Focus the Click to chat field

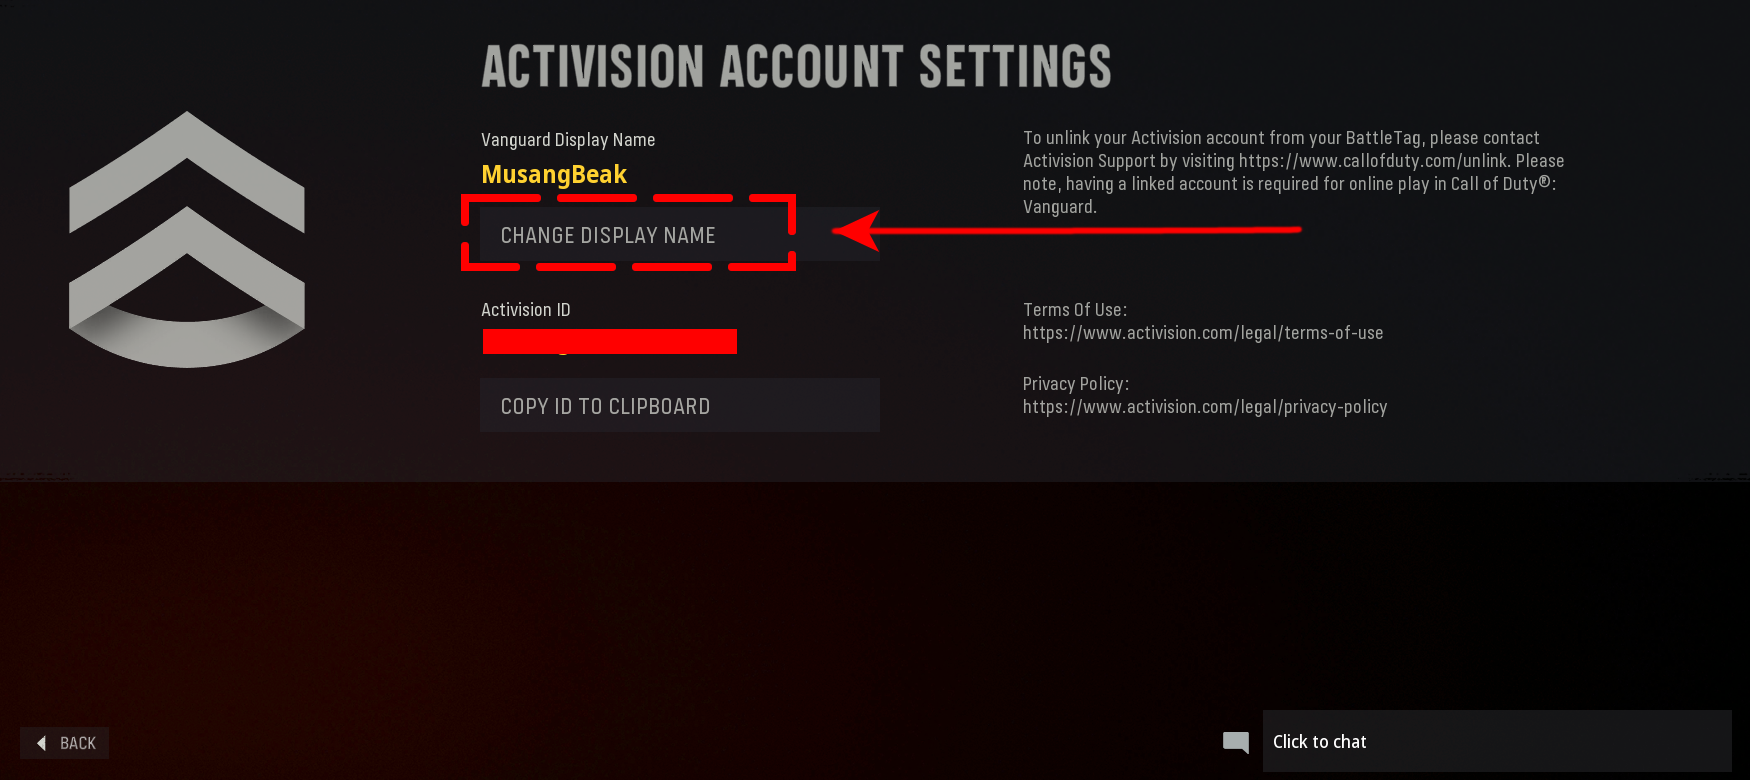(1497, 741)
